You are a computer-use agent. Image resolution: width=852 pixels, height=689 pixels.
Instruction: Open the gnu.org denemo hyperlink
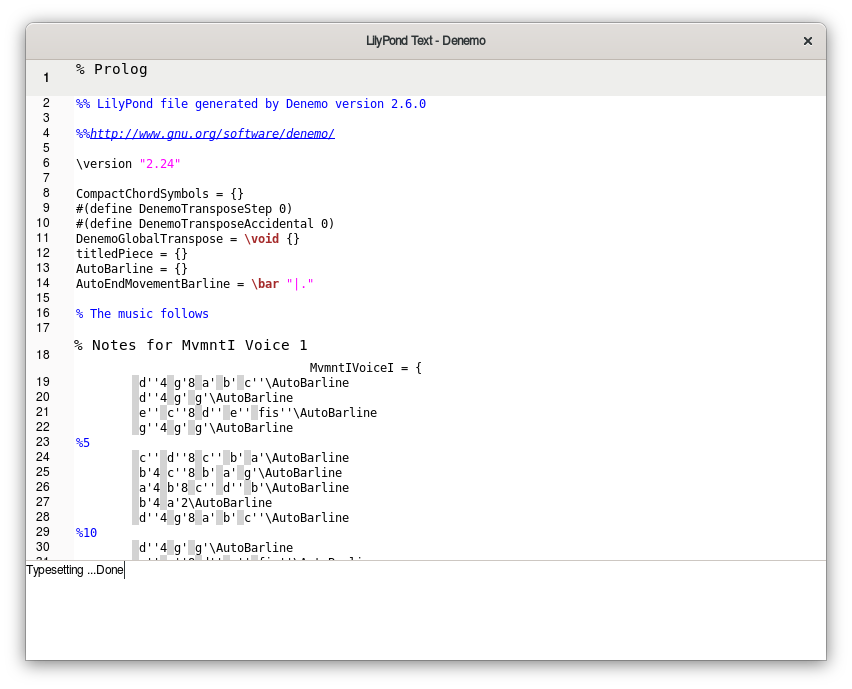[x=212, y=133]
